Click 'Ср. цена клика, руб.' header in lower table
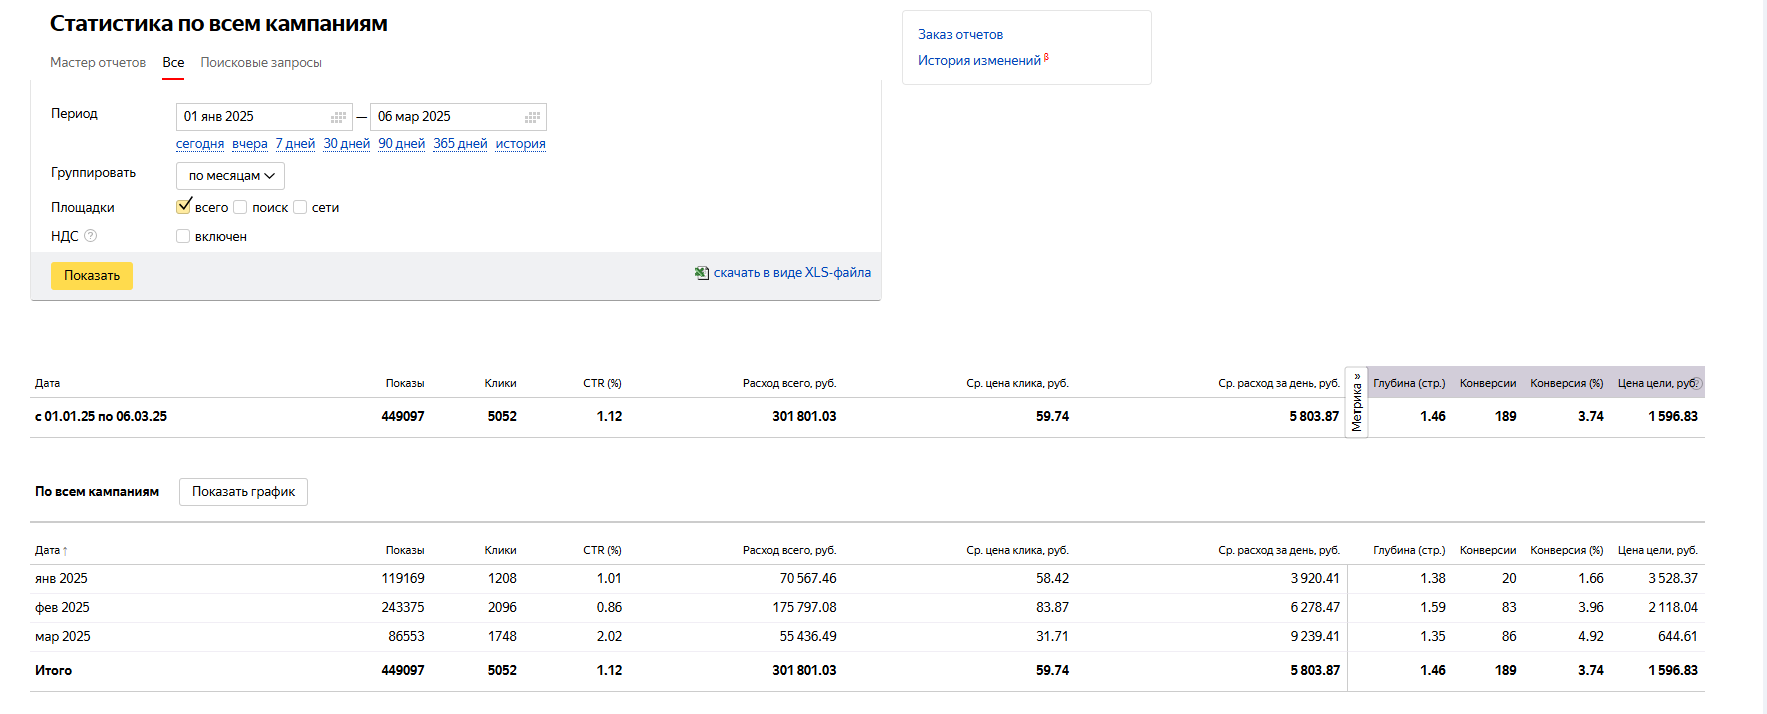Image resolution: width=1767 pixels, height=714 pixels. pos(1017,550)
